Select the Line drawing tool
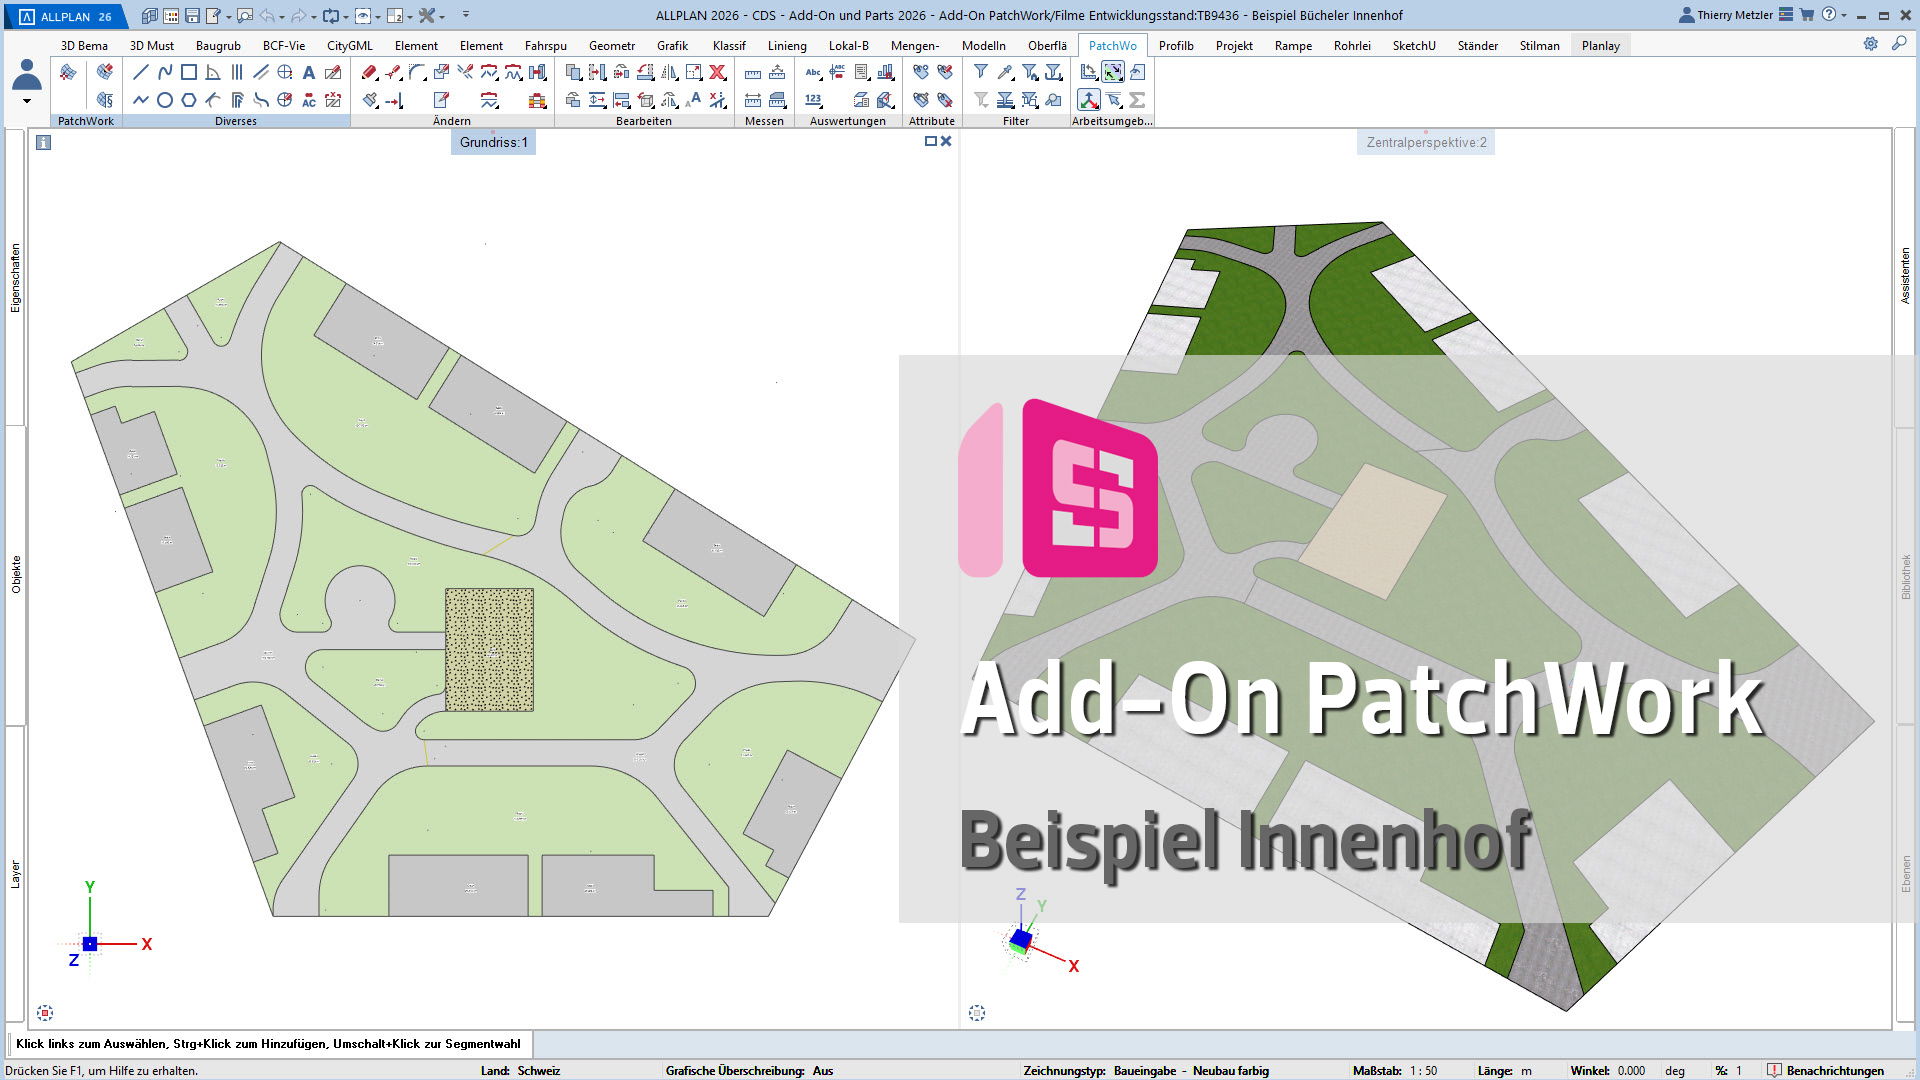Image resolution: width=1920 pixels, height=1080 pixels. (x=141, y=72)
